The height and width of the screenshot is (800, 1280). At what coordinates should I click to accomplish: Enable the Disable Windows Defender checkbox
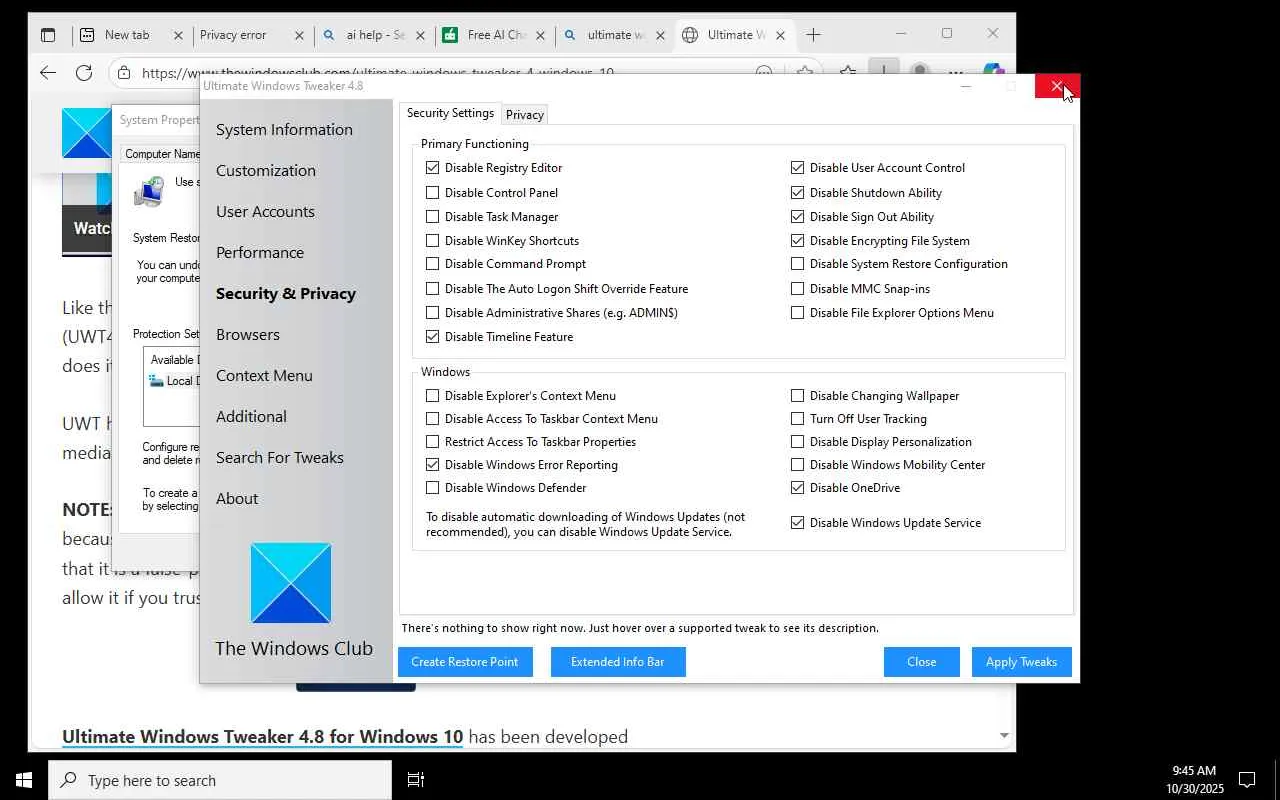click(432, 488)
